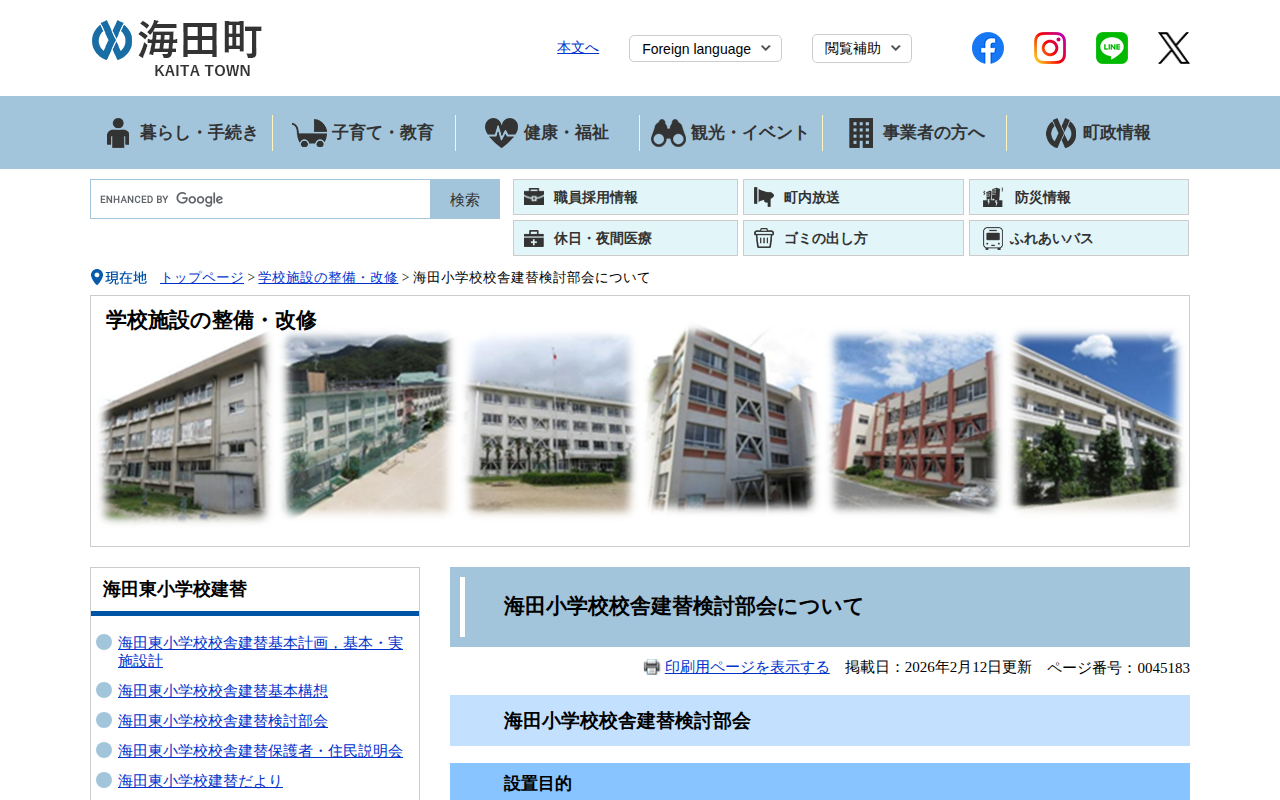Jump to 本文へ link
Screen dimensions: 1280x800
tap(578, 47)
